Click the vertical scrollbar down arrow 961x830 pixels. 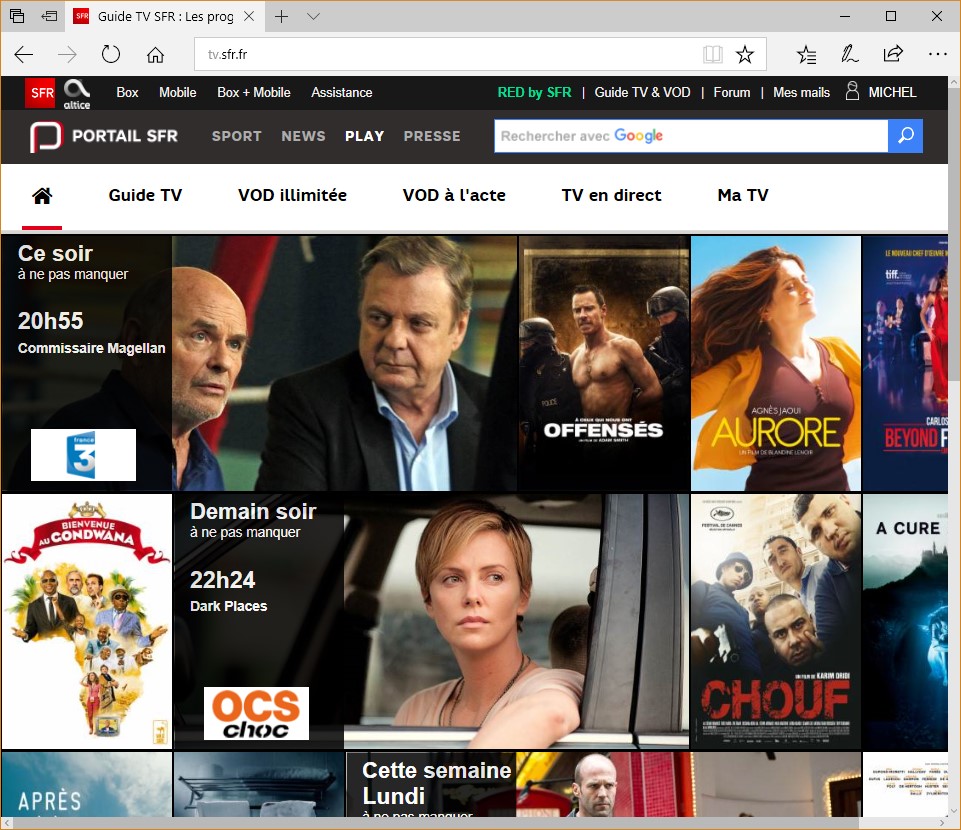954,811
